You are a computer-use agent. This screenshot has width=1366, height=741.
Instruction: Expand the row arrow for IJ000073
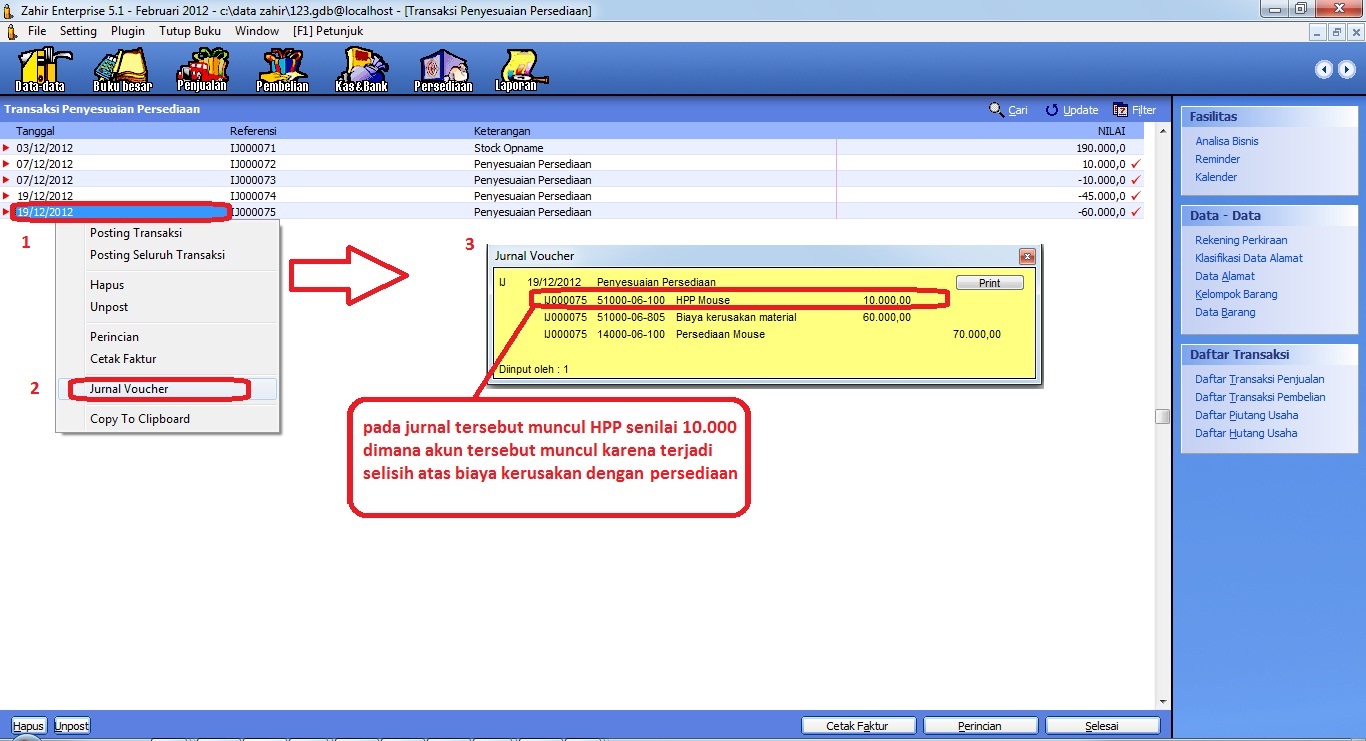tap(7, 180)
